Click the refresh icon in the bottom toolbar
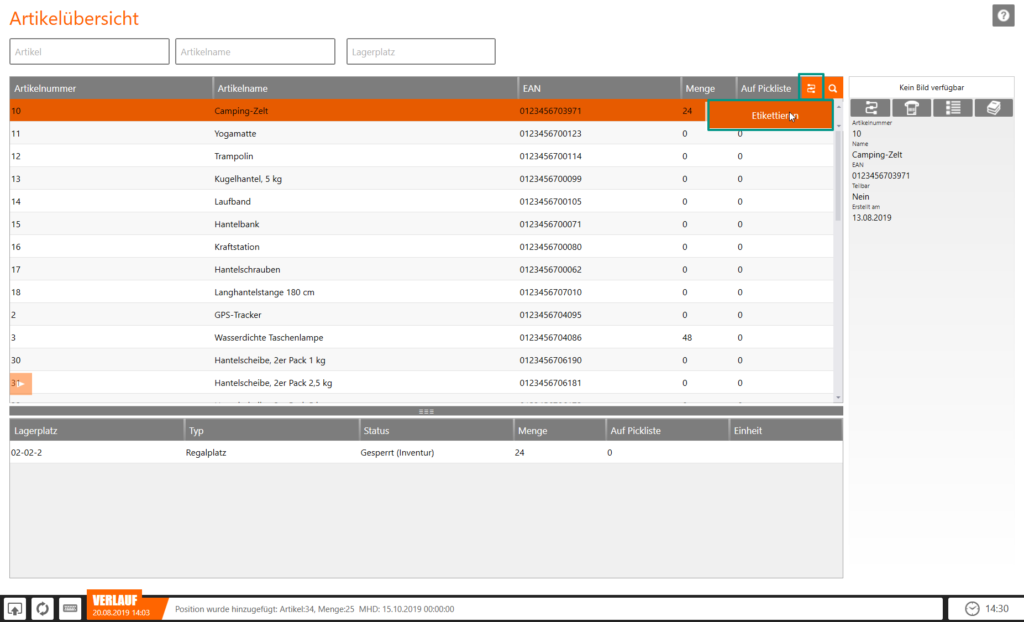Viewport: 1024px width, 622px height. pyautogui.click(x=42, y=608)
